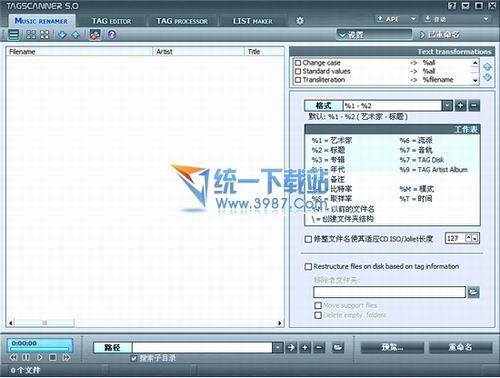Click the list view icon in toolbar
The height and width of the screenshot is (378, 500).
[14, 35]
